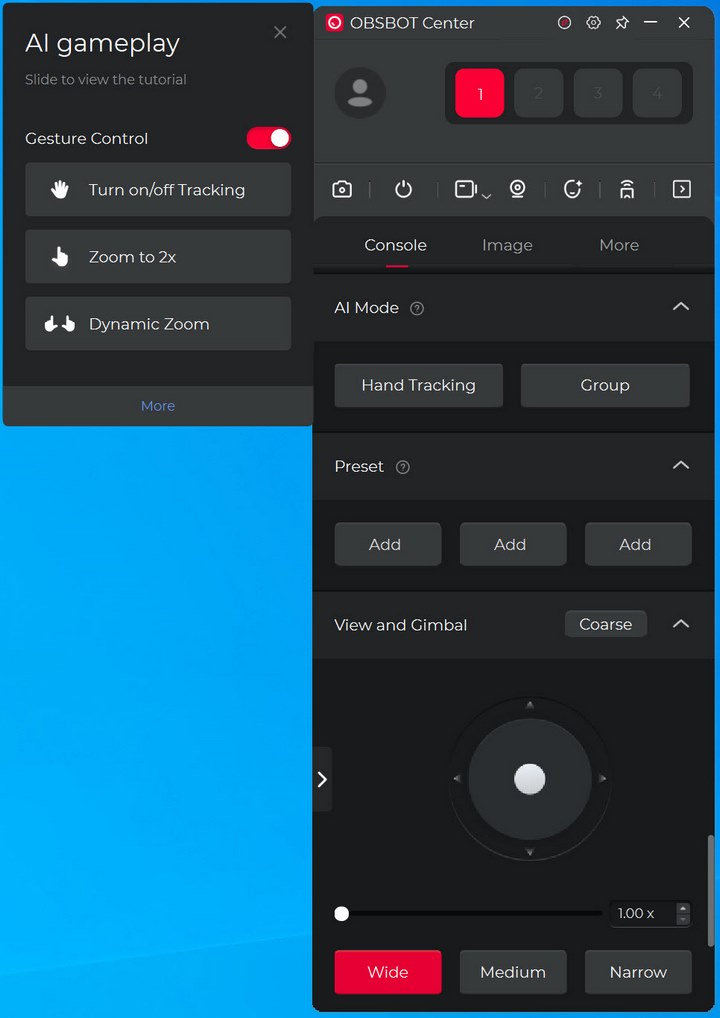The width and height of the screenshot is (720, 1018).
Task: Open the More tab
Action: (619, 245)
